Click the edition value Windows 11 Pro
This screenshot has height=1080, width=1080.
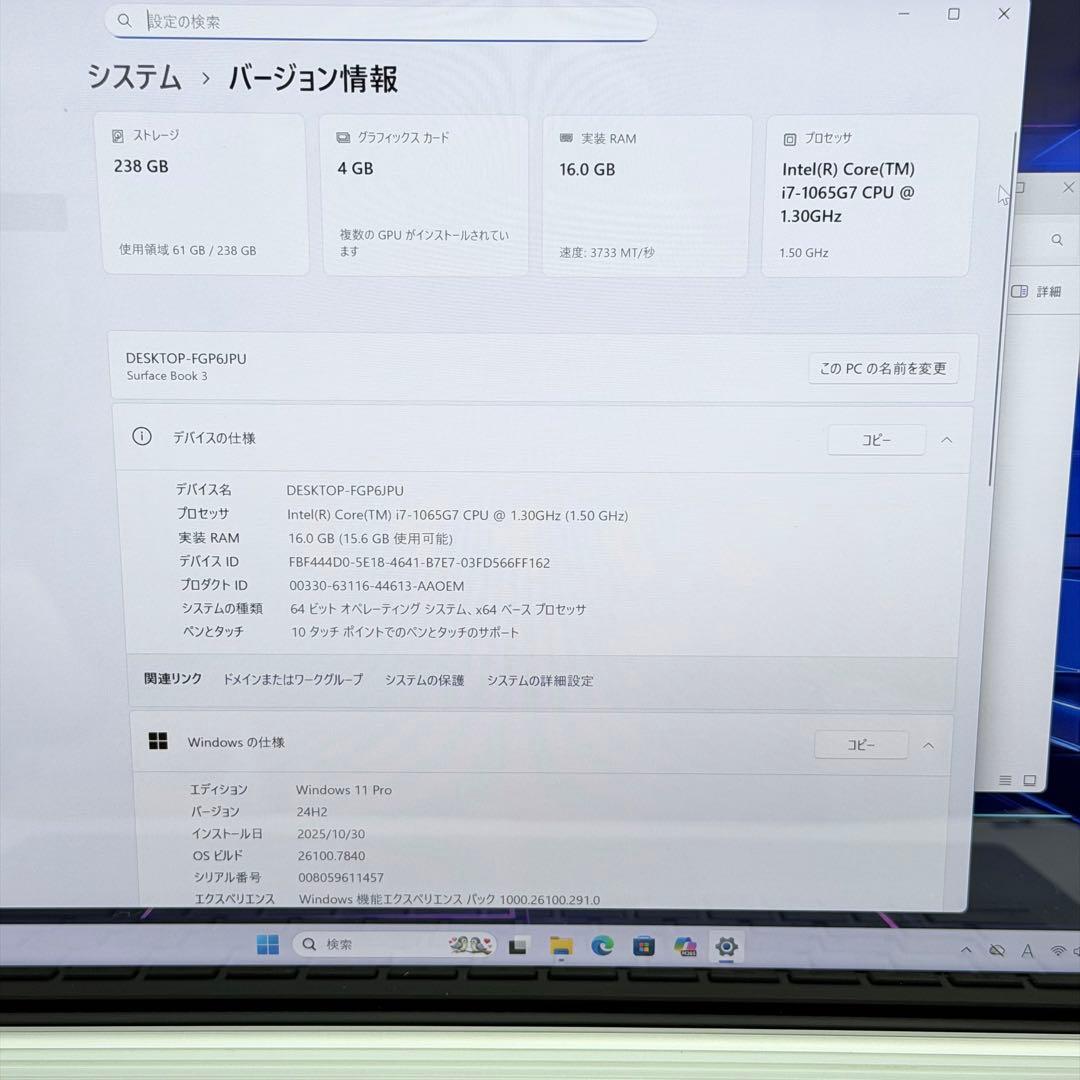344,789
